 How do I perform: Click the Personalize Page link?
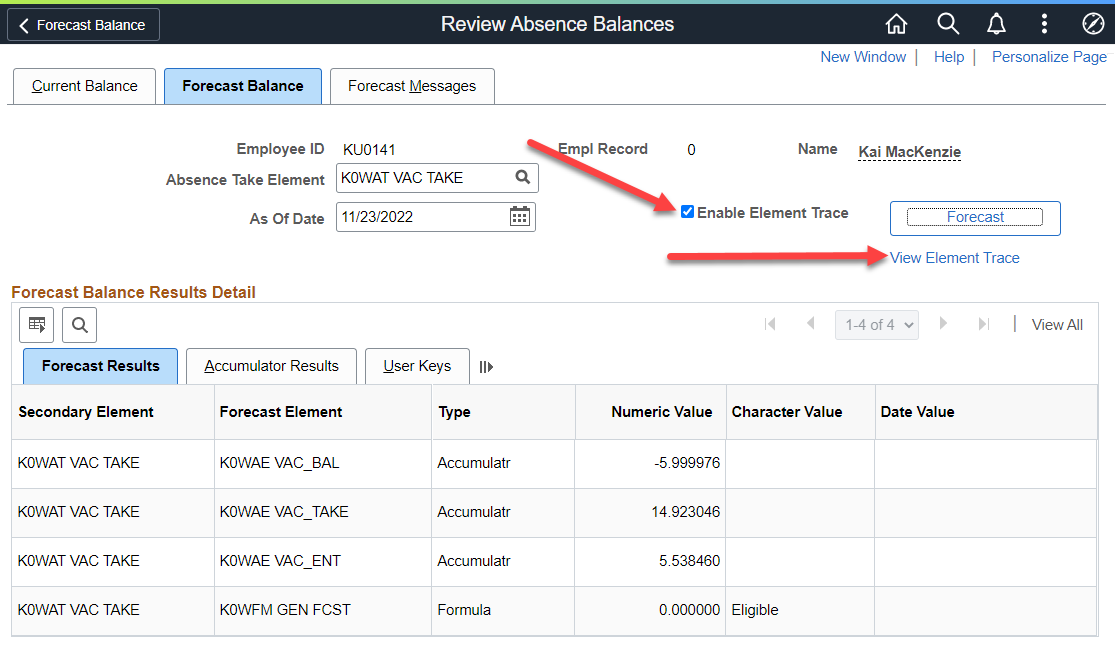pos(1049,57)
